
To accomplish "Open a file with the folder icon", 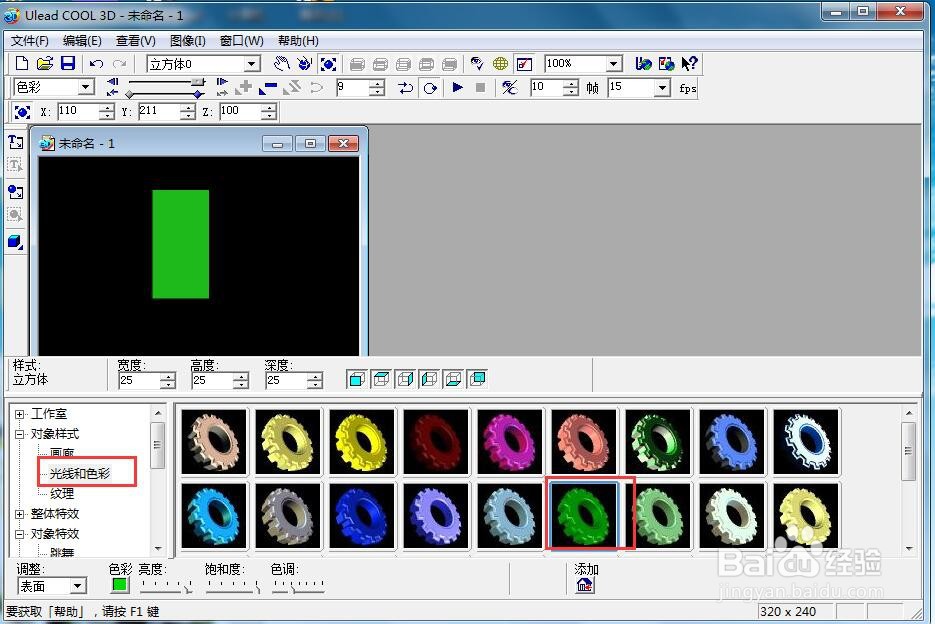I will click(45, 63).
